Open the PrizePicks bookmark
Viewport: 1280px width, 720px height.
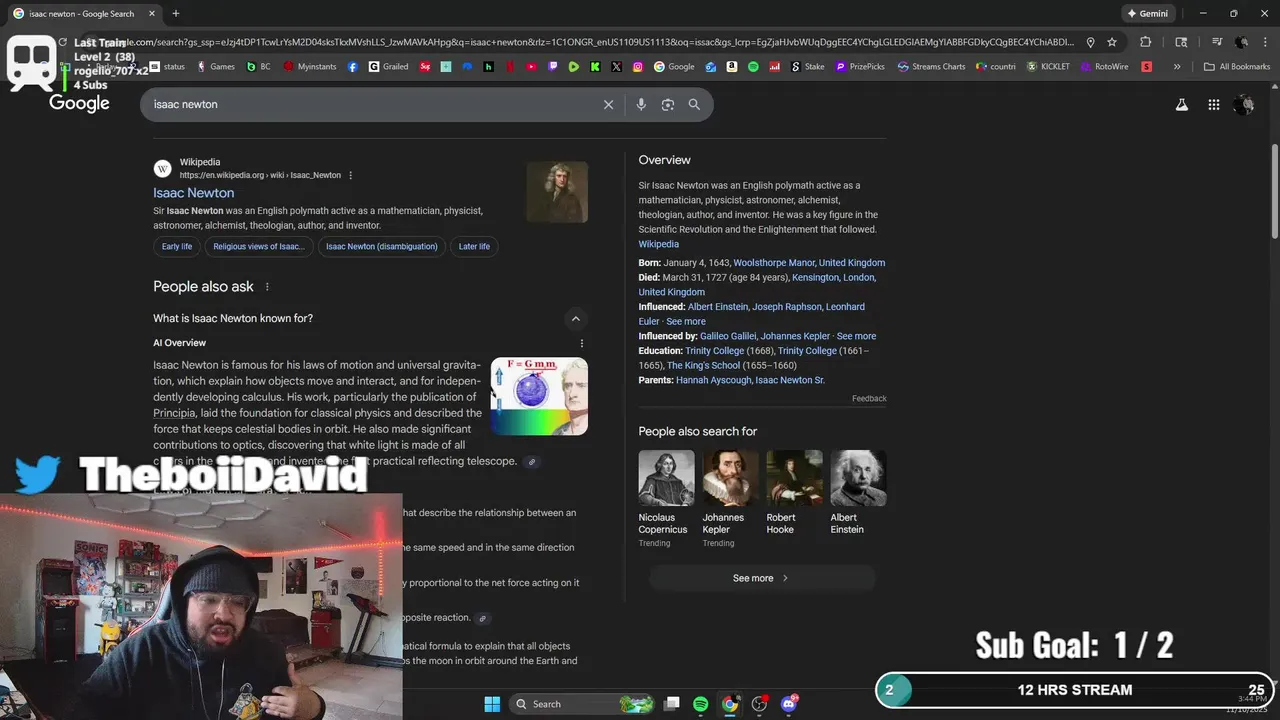860,67
